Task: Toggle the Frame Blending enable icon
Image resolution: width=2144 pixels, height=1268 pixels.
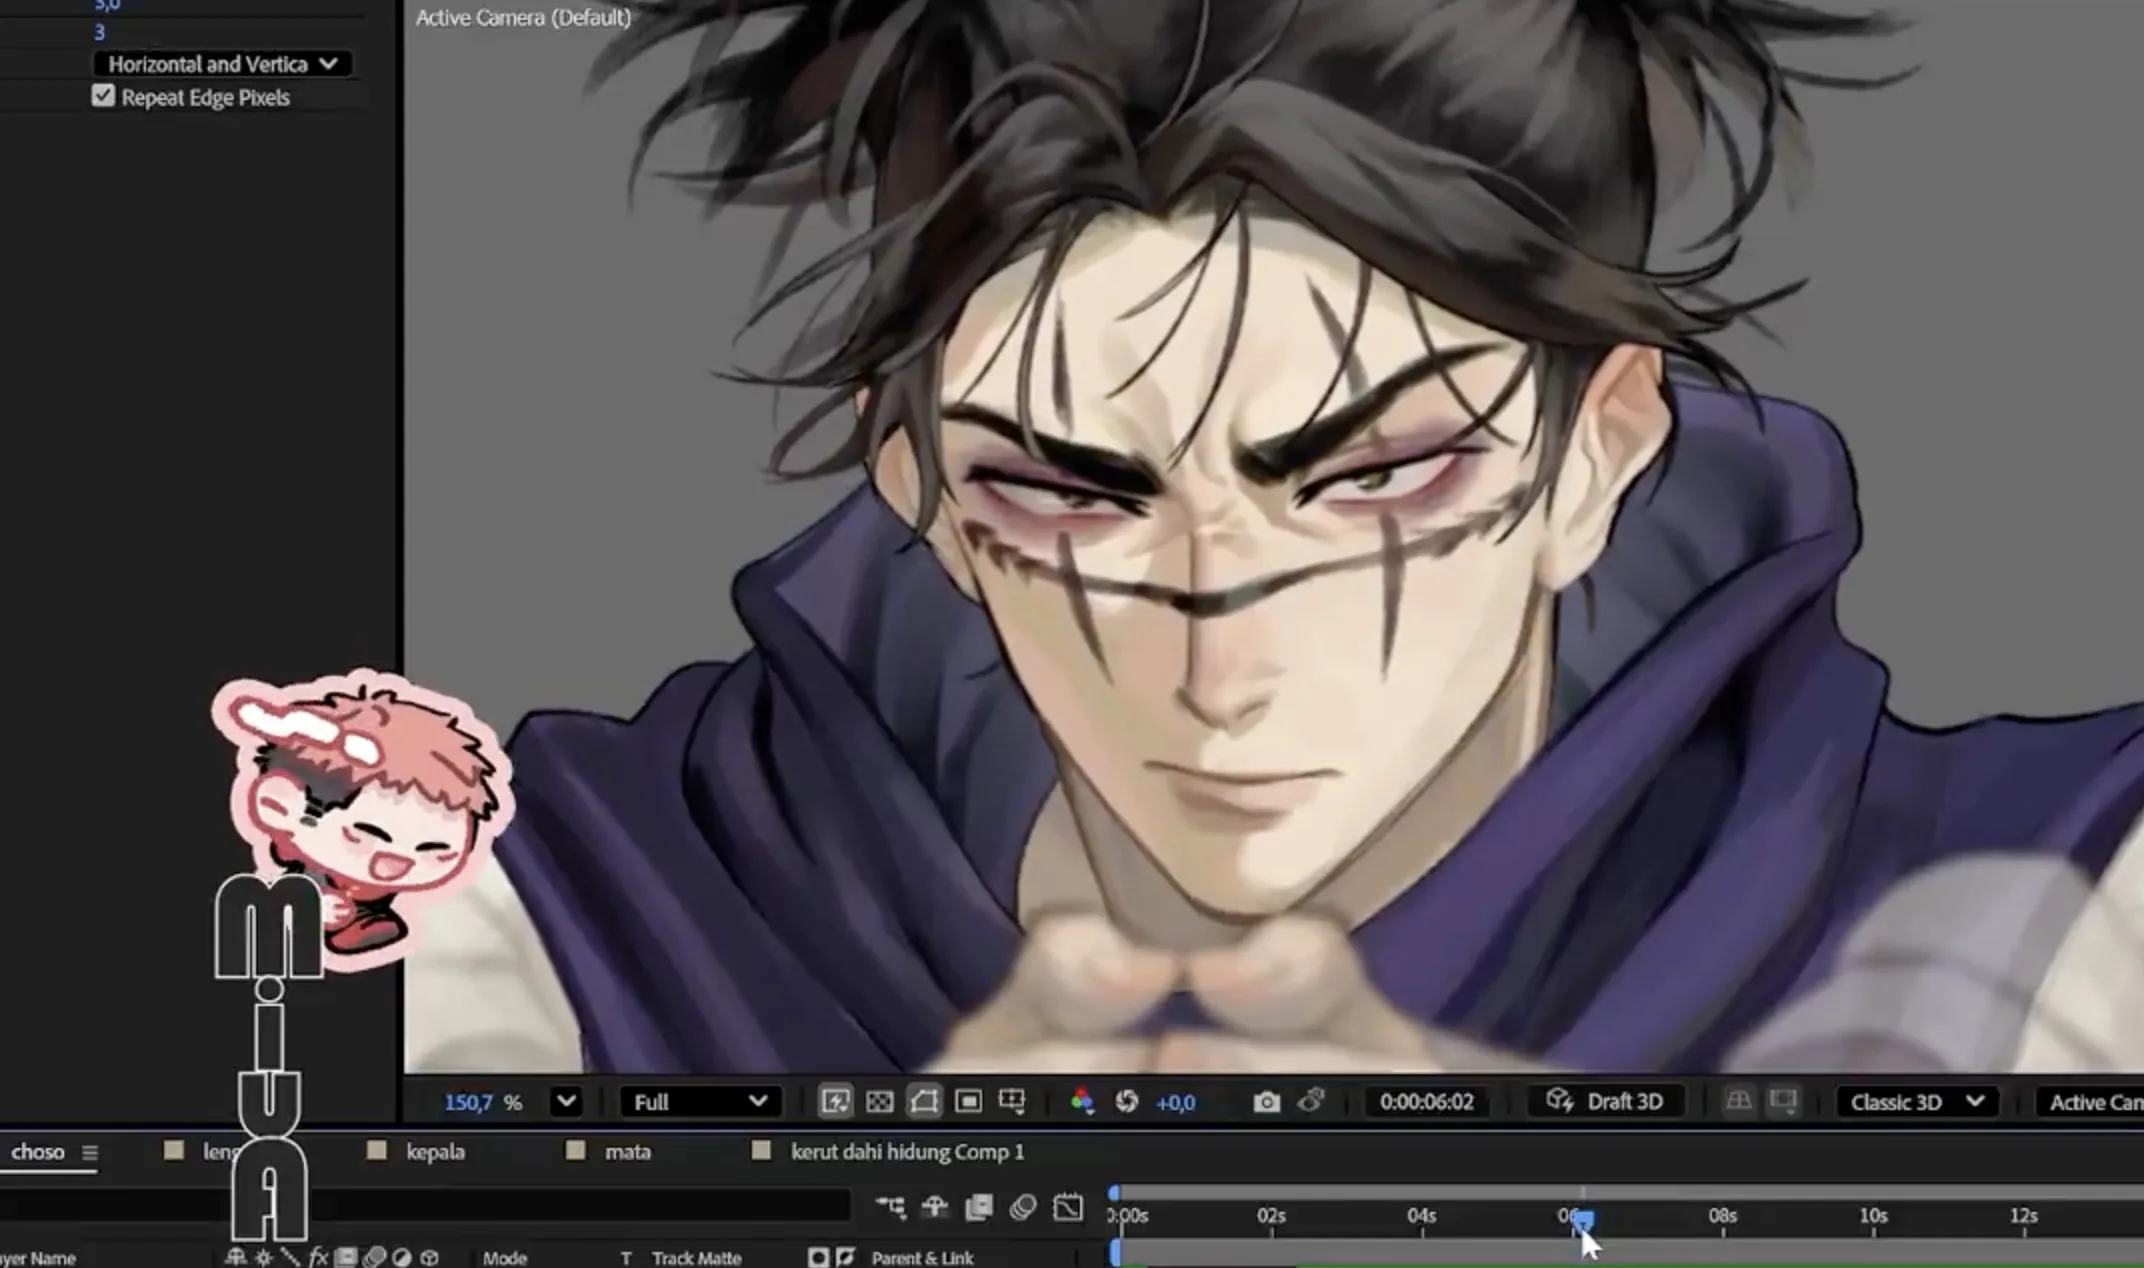Action: pos(979,1208)
